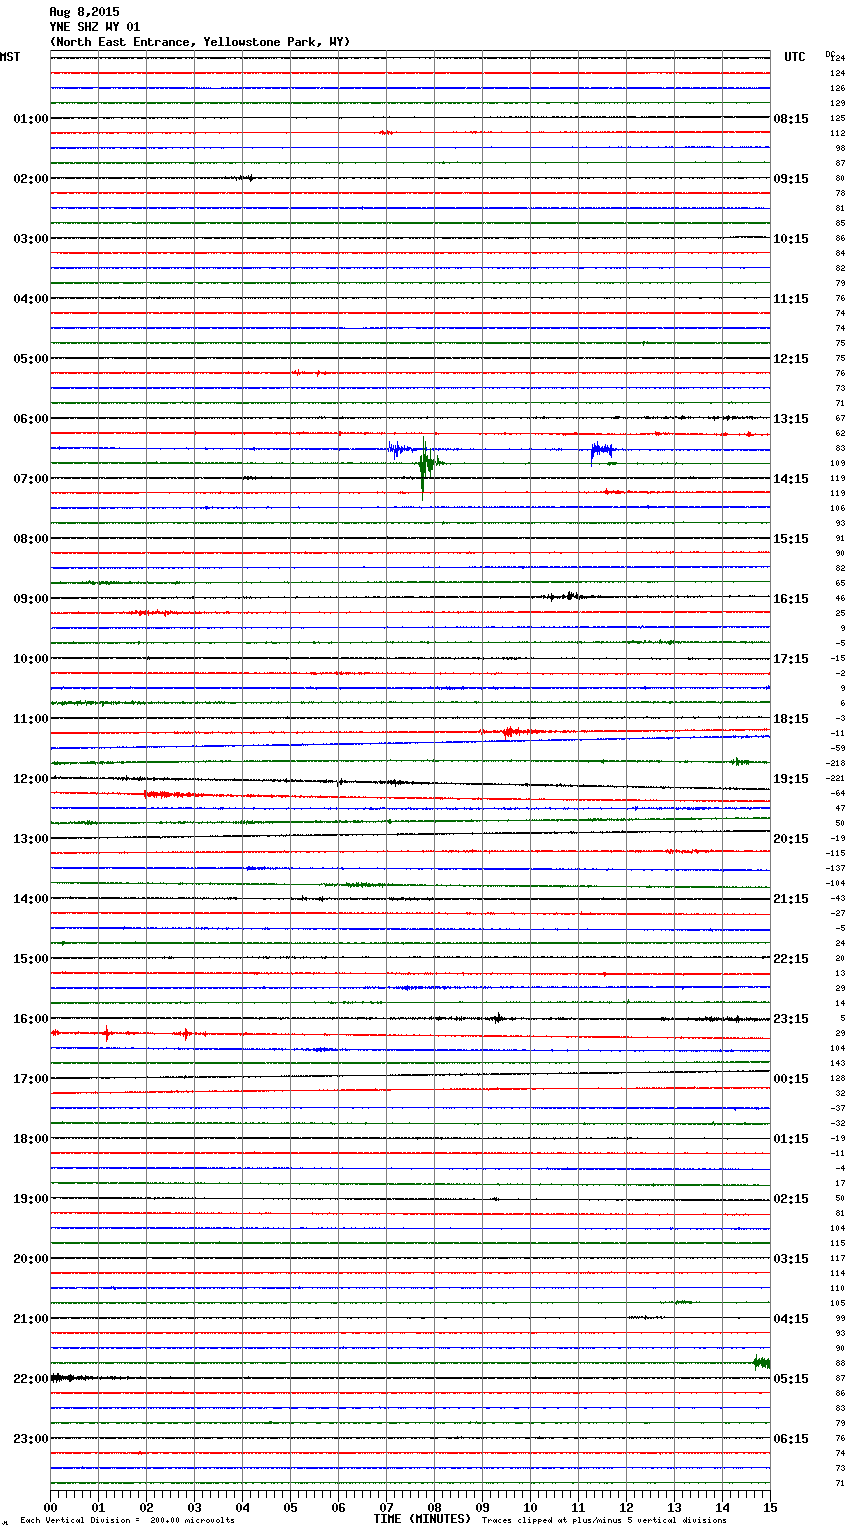Select the '13:15' UTC time label
Viewport: 850px width, 1534px height.
click(791, 419)
